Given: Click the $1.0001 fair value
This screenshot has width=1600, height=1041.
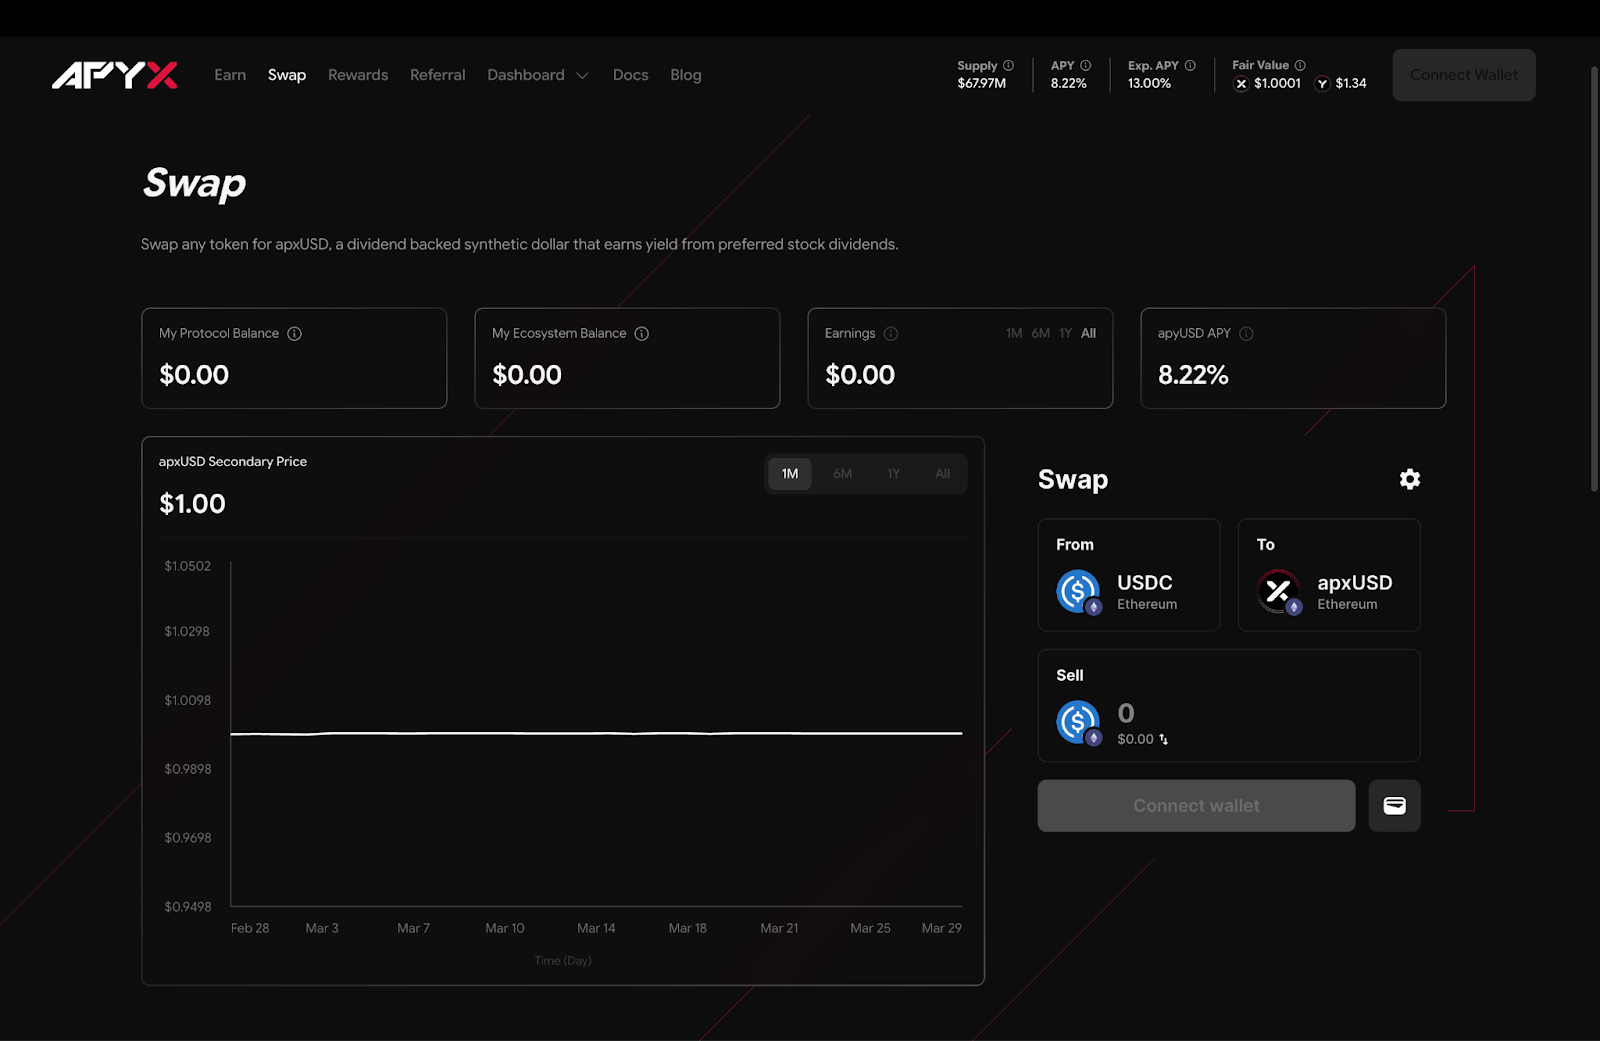Looking at the screenshot, I should pyautogui.click(x=1277, y=84).
